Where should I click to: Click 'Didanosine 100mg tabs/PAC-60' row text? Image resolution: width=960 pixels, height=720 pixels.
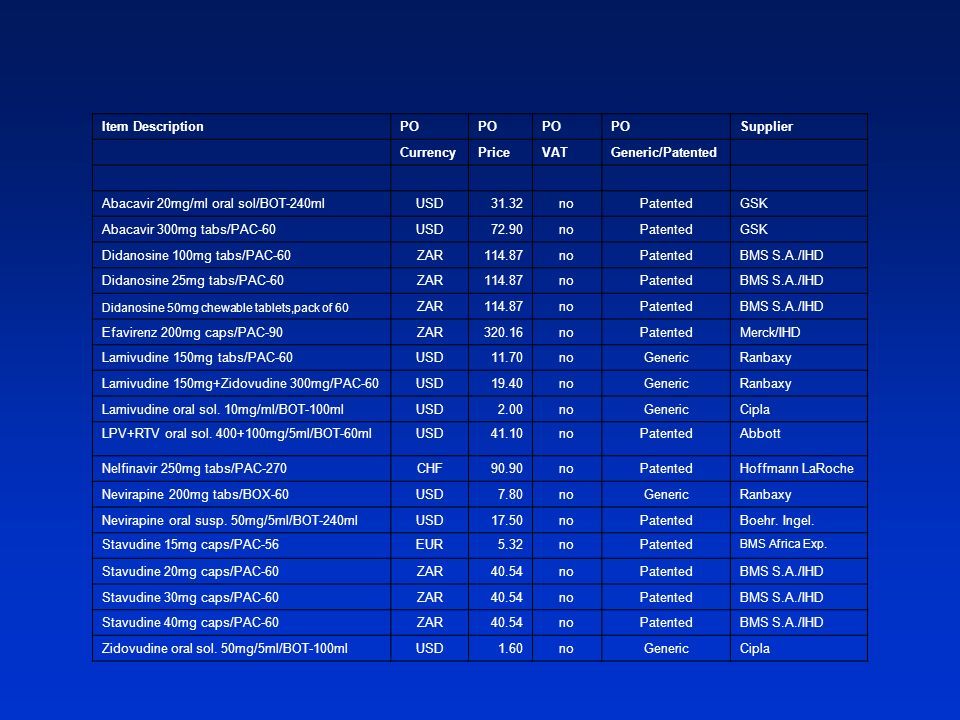(x=196, y=255)
